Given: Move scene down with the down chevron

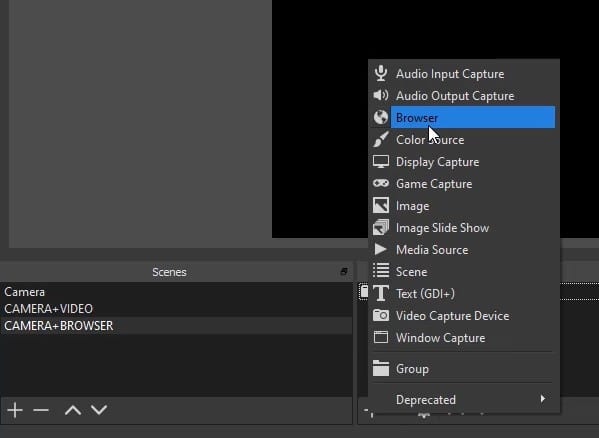Looking at the screenshot, I should pos(99,410).
